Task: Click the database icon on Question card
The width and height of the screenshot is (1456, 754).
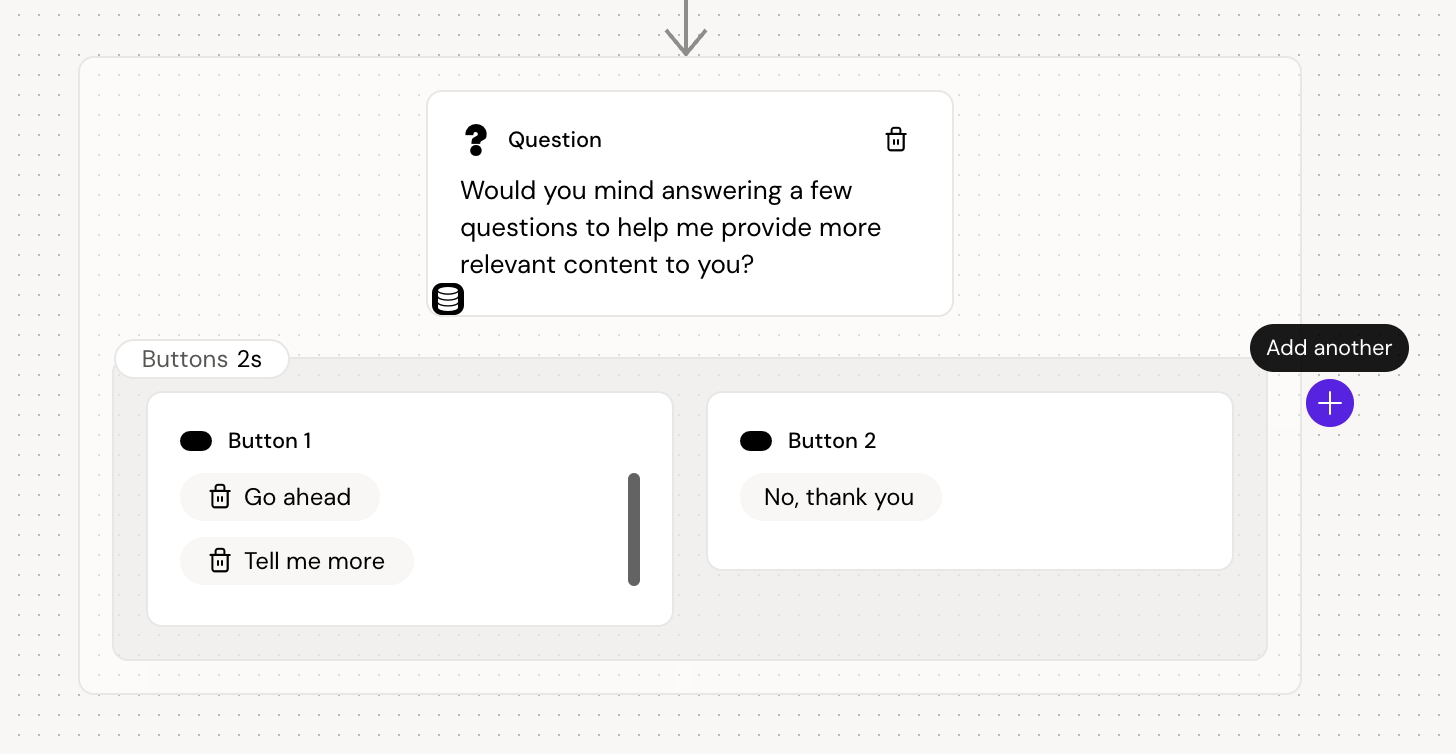Action: coord(448,298)
